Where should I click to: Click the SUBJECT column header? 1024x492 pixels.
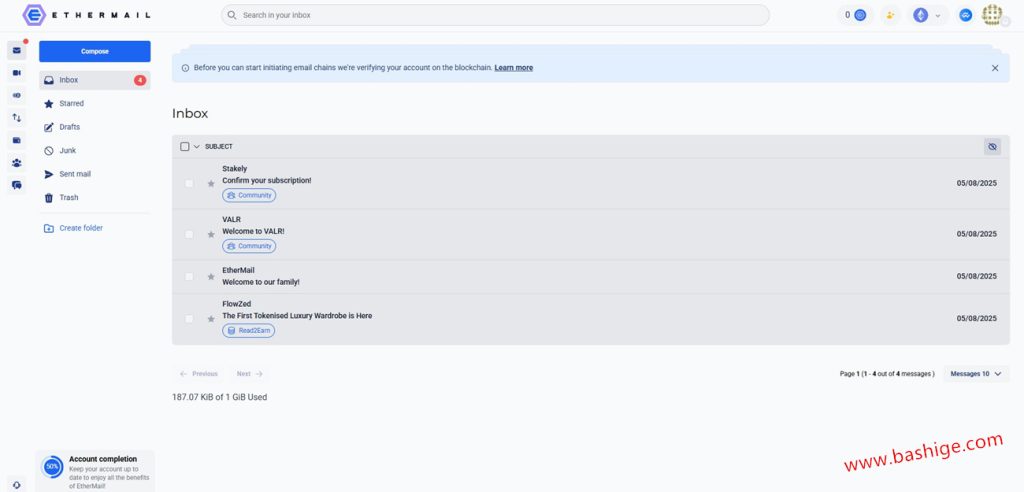[x=219, y=147]
